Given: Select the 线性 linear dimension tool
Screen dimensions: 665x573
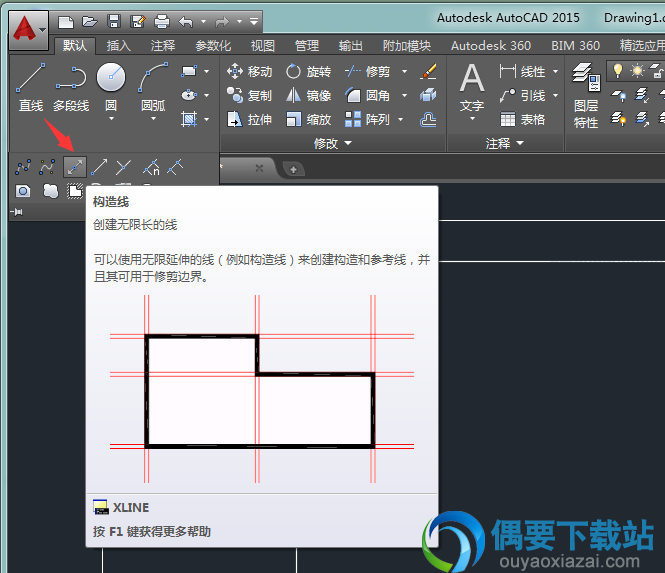Looking at the screenshot, I should (x=522, y=71).
